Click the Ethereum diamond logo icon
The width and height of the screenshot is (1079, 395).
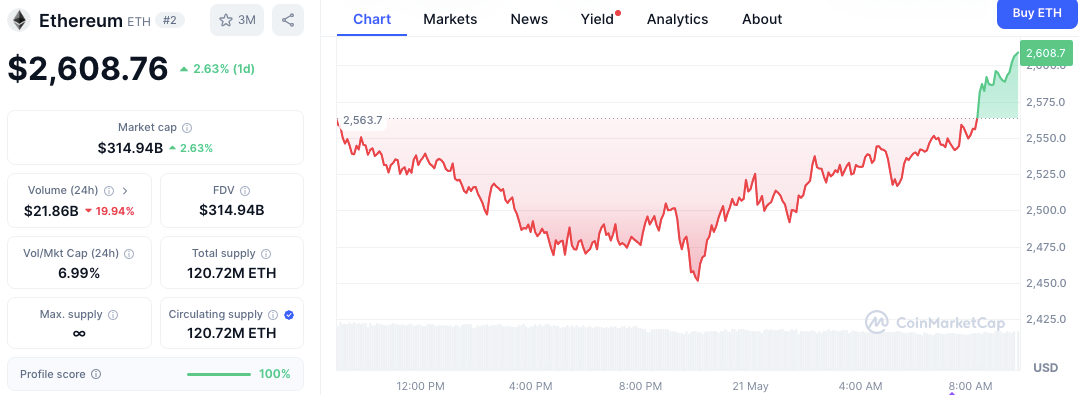(x=19, y=20)
